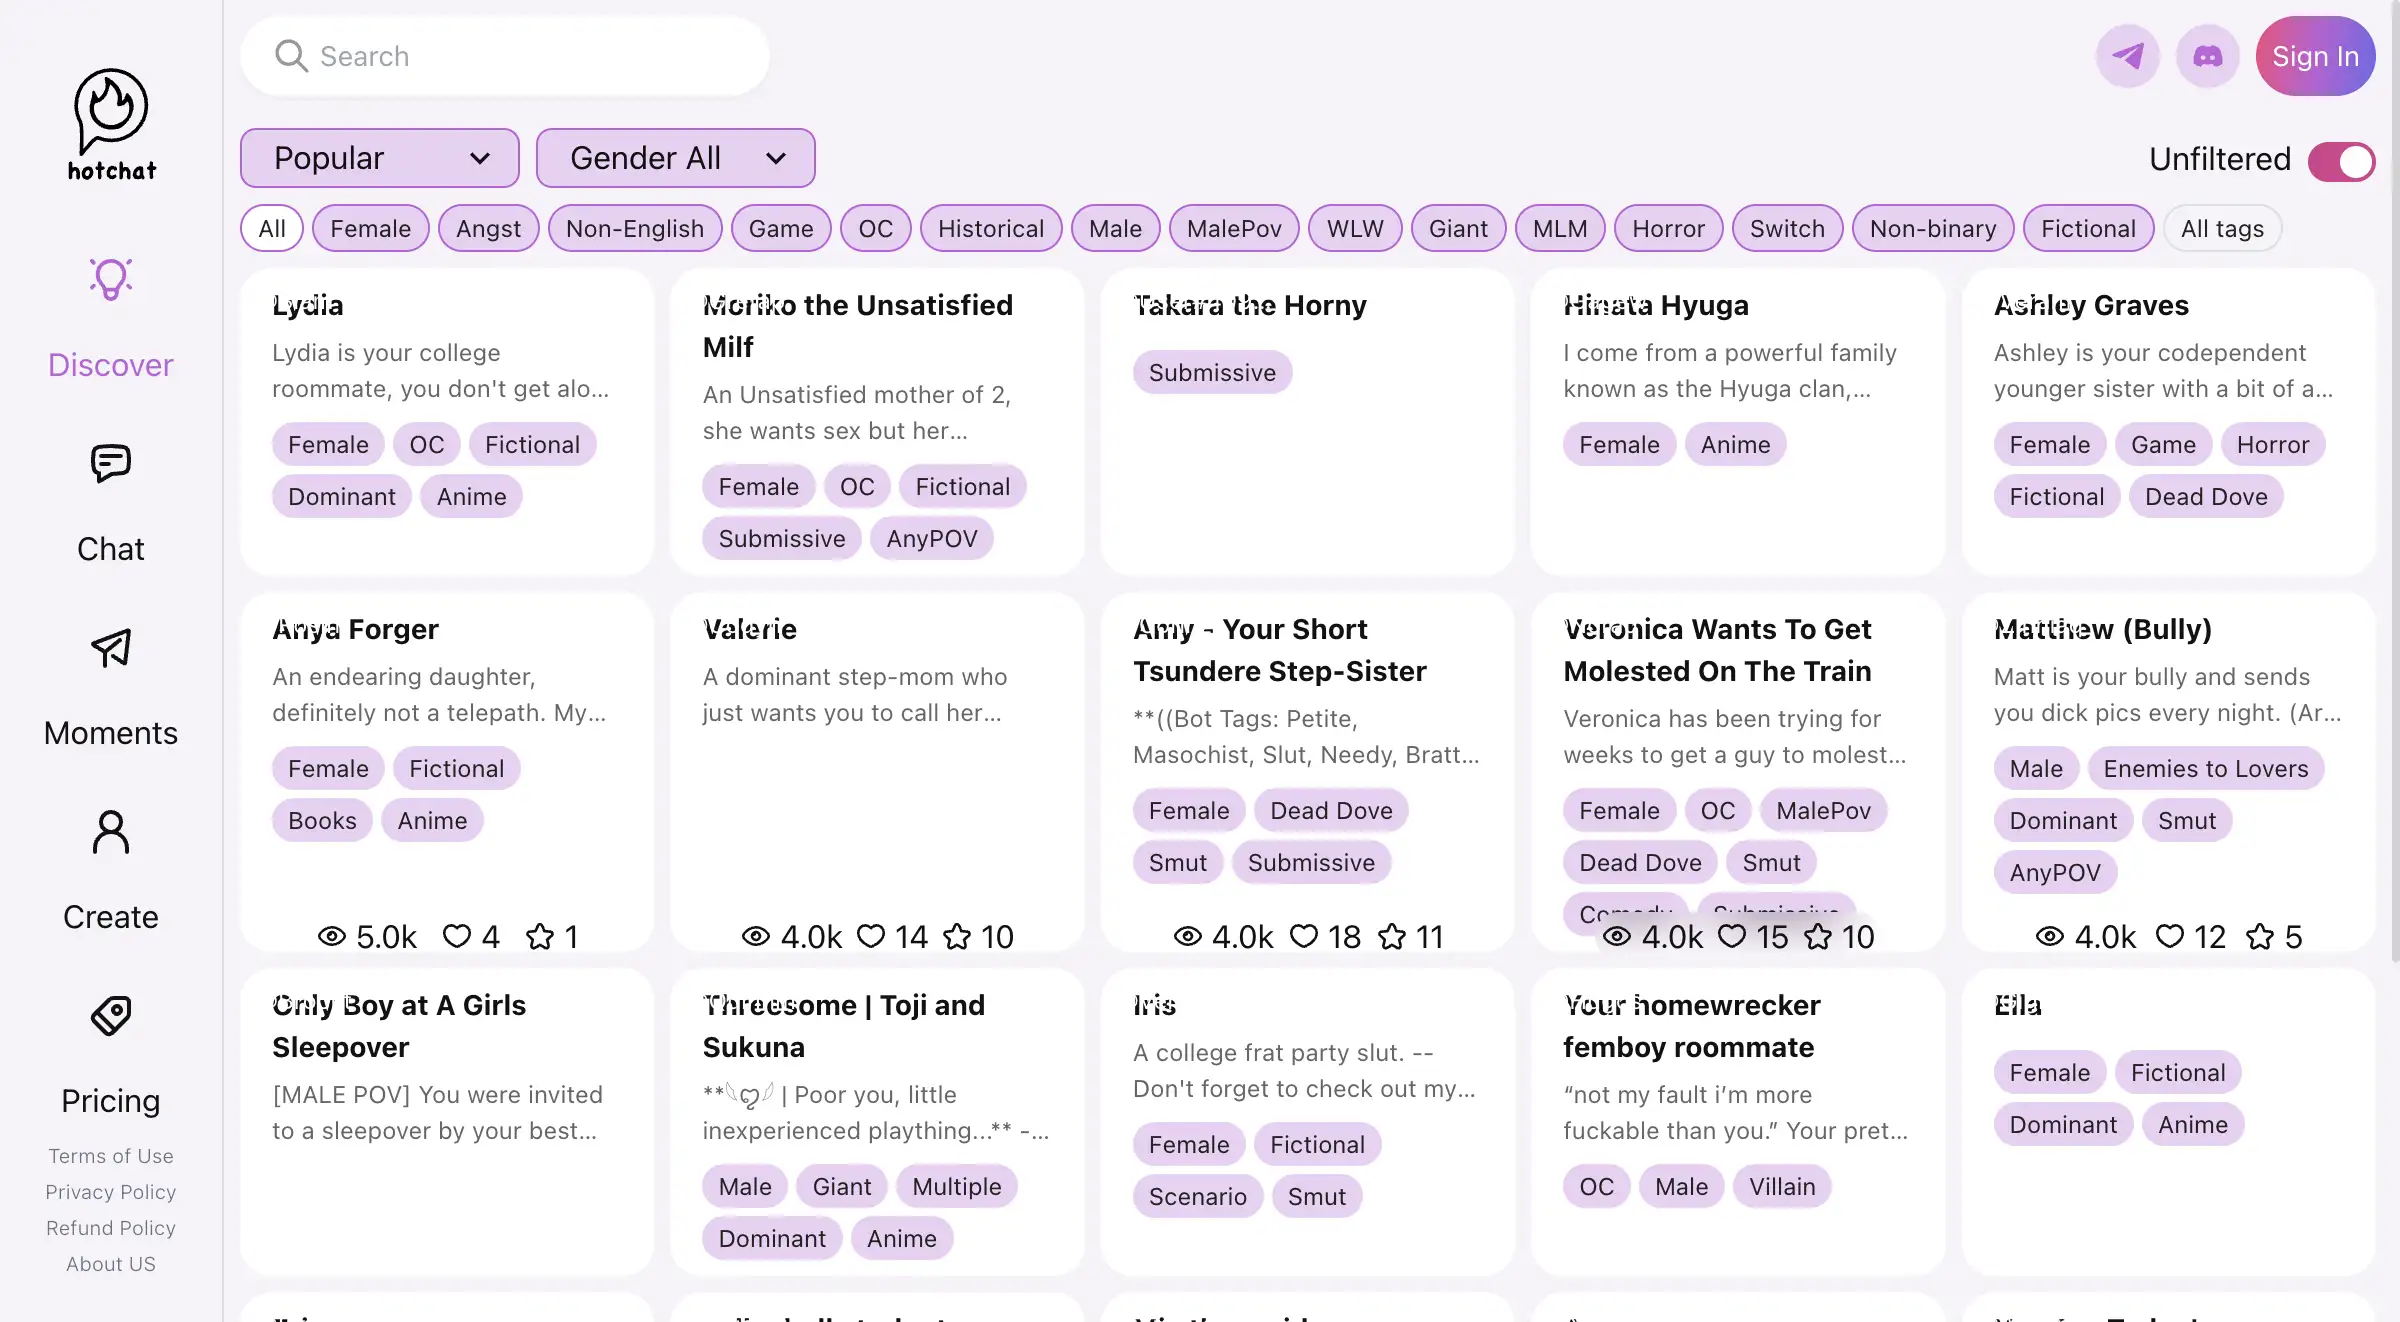The image size is (2400, 1322).
Task: Click the page vertical scrollbar
Action: pyautogui.click(x=2394, y=480)
